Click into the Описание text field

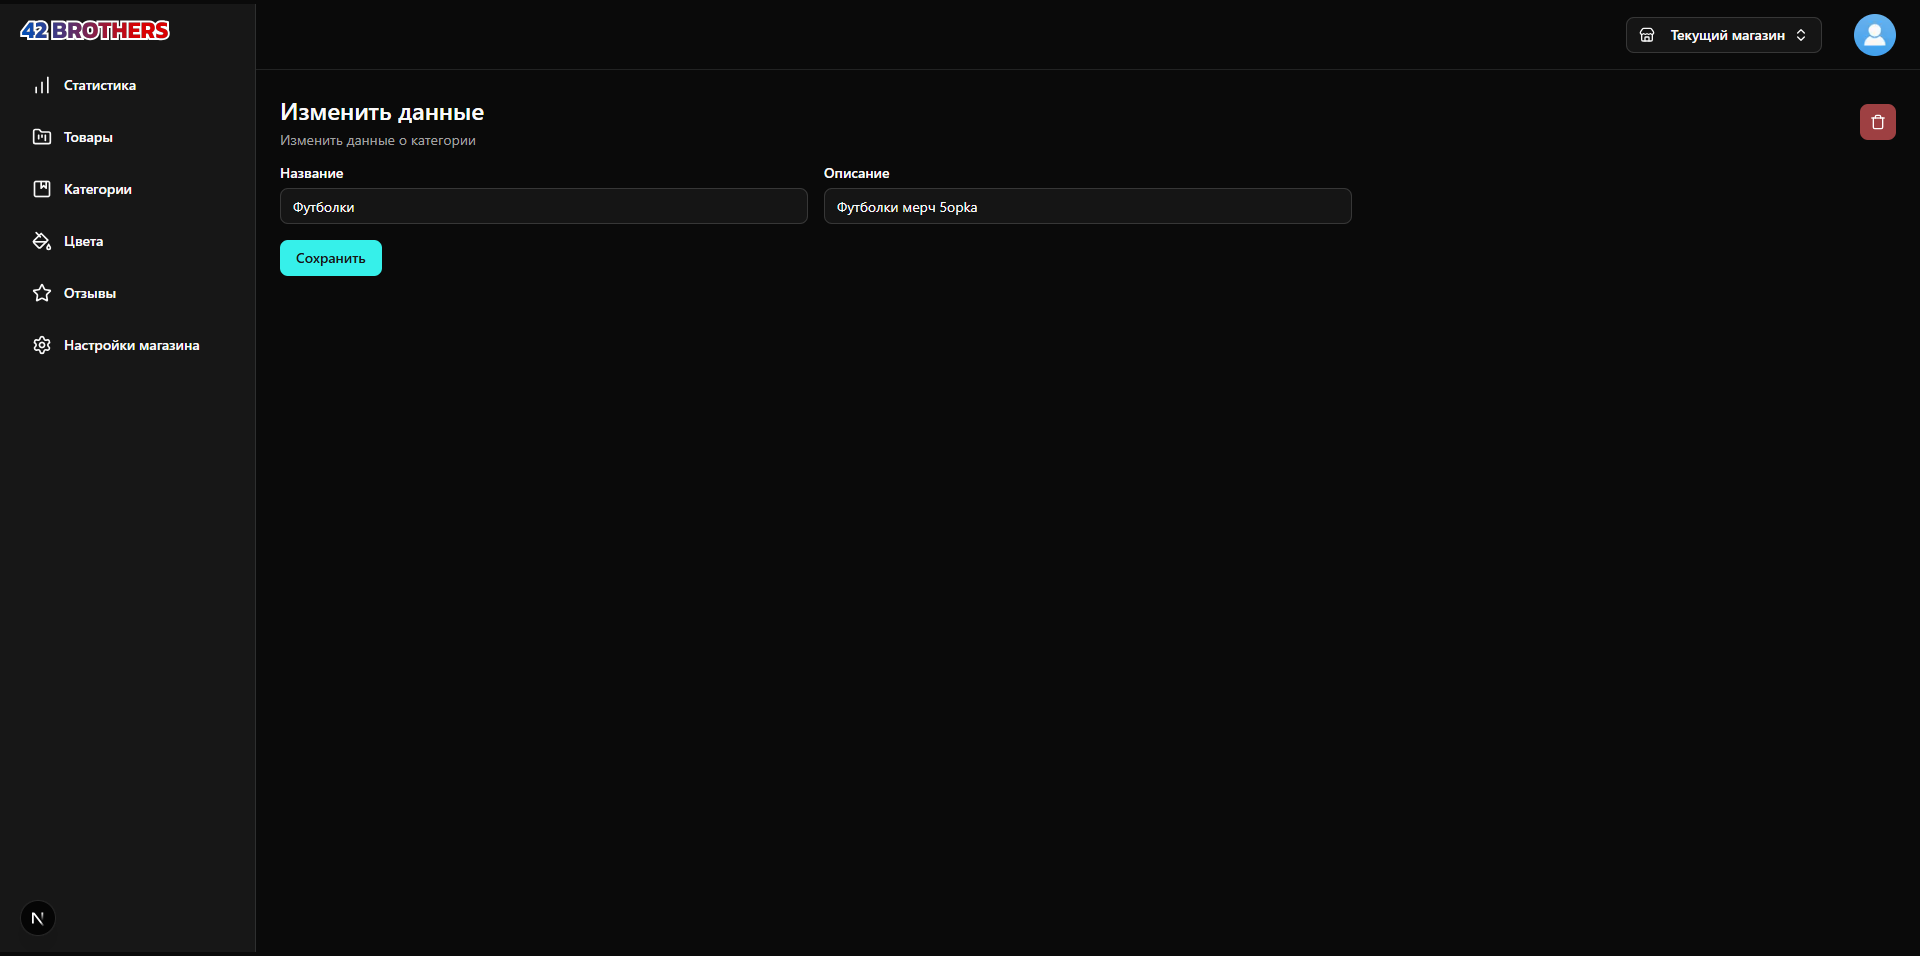click(1087, 207)
